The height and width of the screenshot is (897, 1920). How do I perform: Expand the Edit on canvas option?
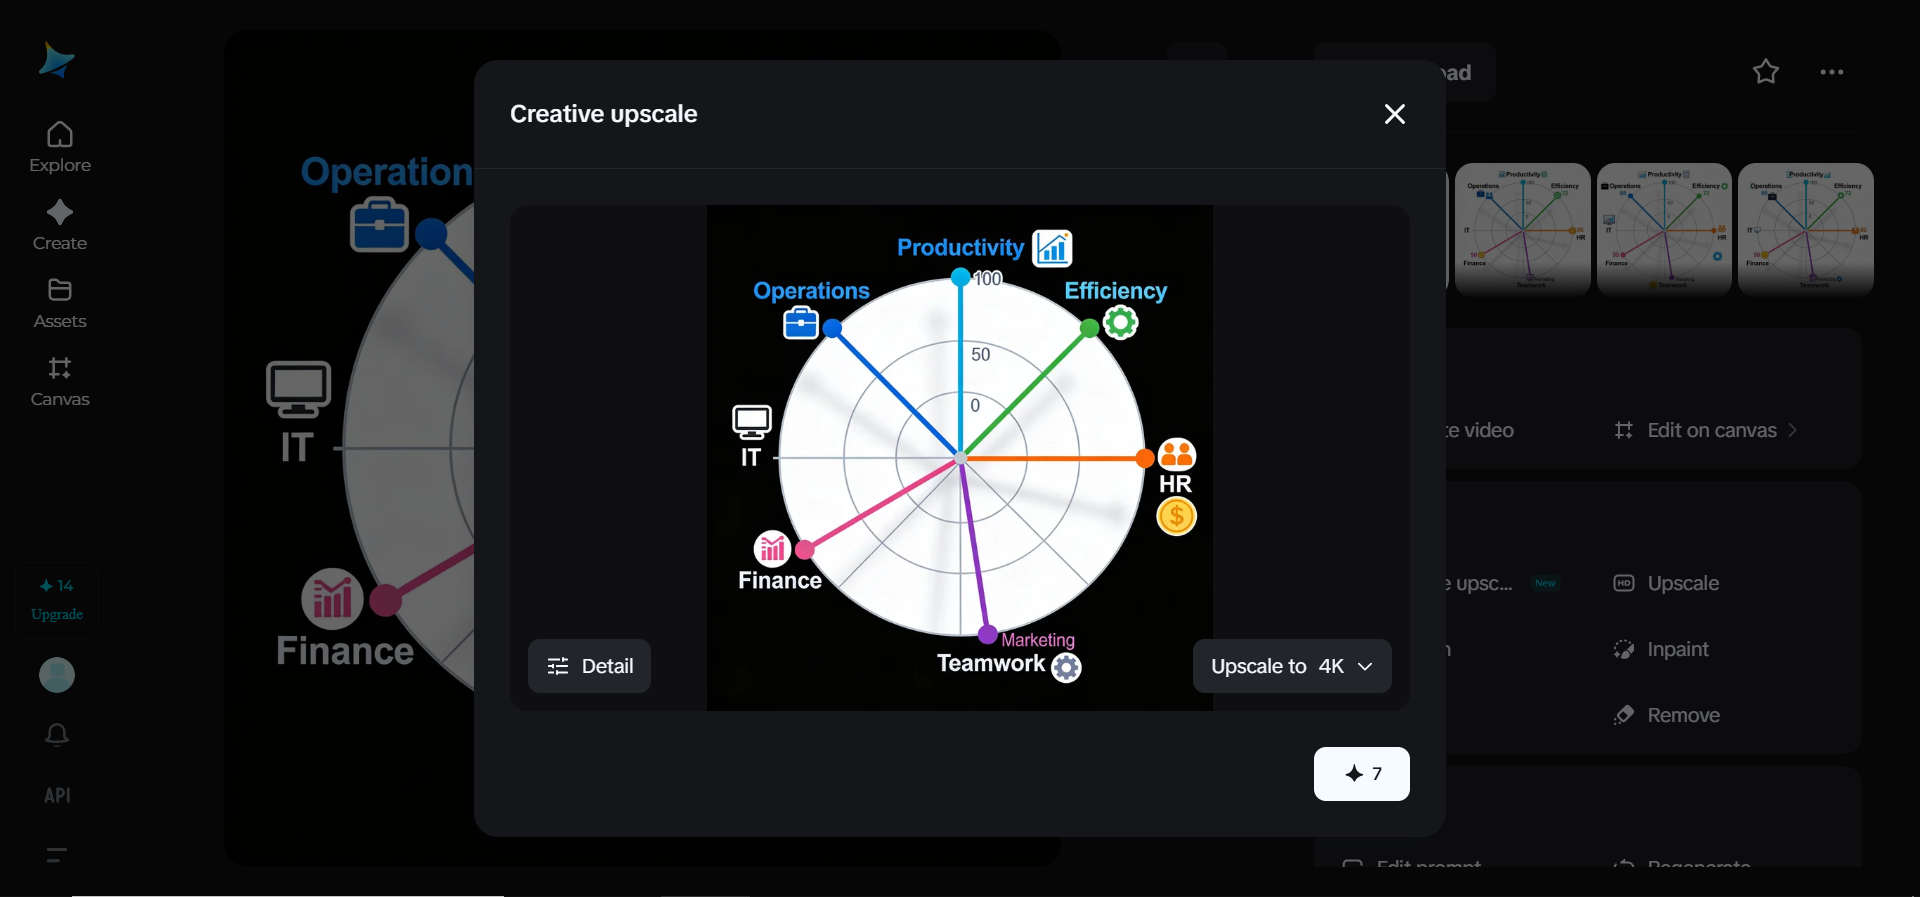[x=1706, y=430]
